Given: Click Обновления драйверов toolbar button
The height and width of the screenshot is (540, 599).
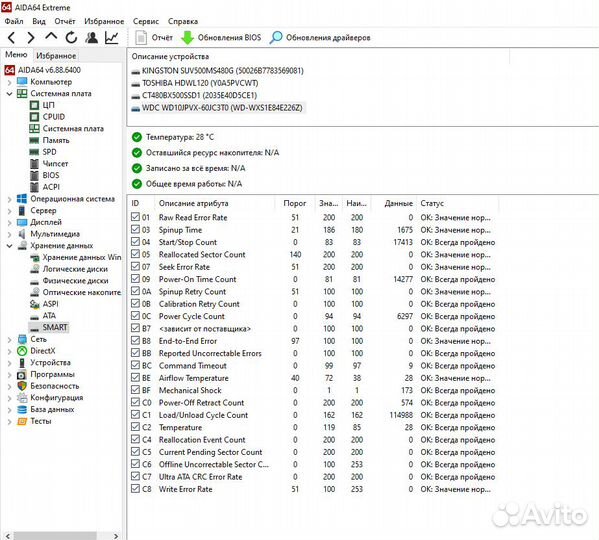Looking at the screenshot, I should coord(320,37).
